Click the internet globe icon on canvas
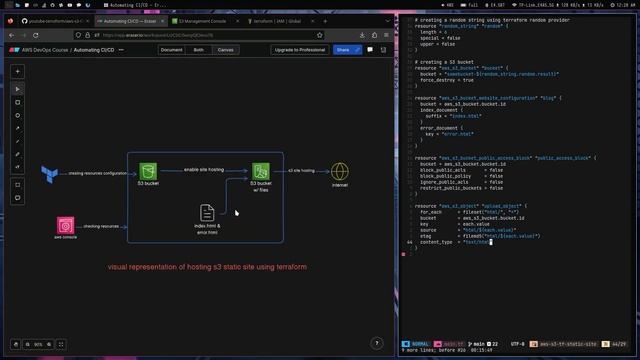 tap(340, 171)
